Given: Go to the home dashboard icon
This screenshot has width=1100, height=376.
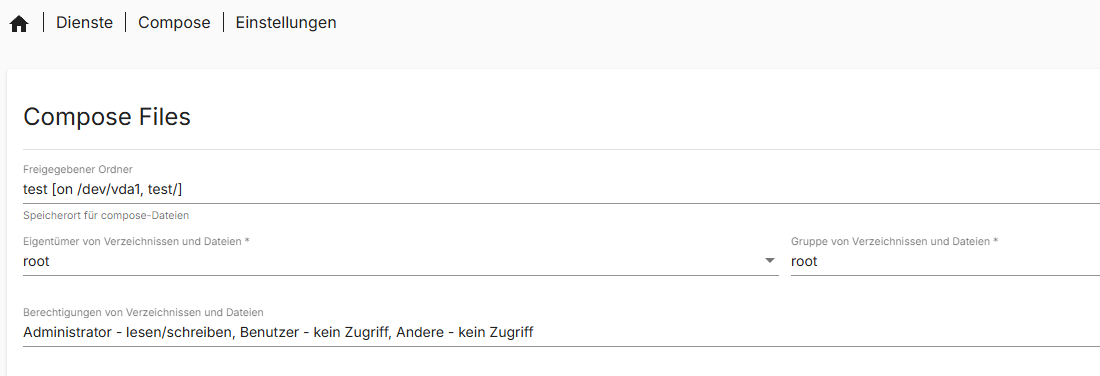Looking at the screenshot, I should pos(19,23).
